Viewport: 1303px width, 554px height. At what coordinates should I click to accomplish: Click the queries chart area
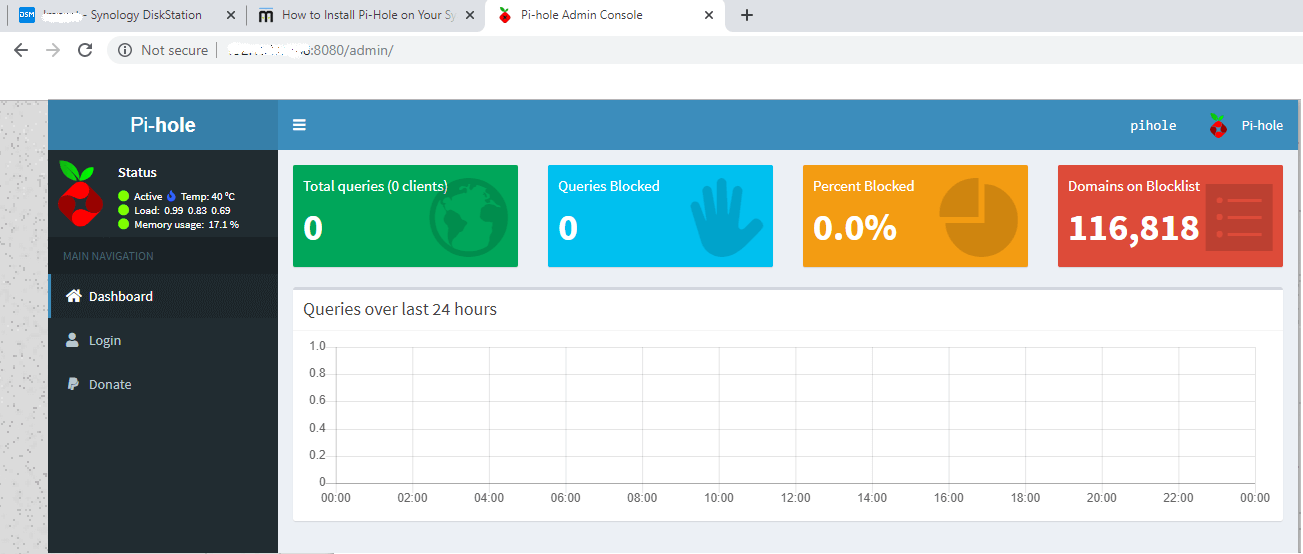pos(796,415)
